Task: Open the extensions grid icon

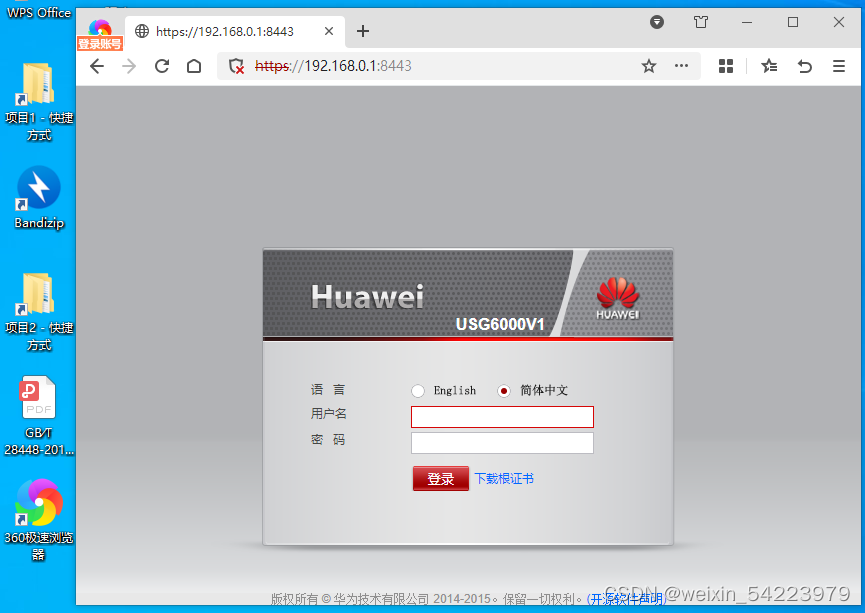Action: click(x=726, y=66)
